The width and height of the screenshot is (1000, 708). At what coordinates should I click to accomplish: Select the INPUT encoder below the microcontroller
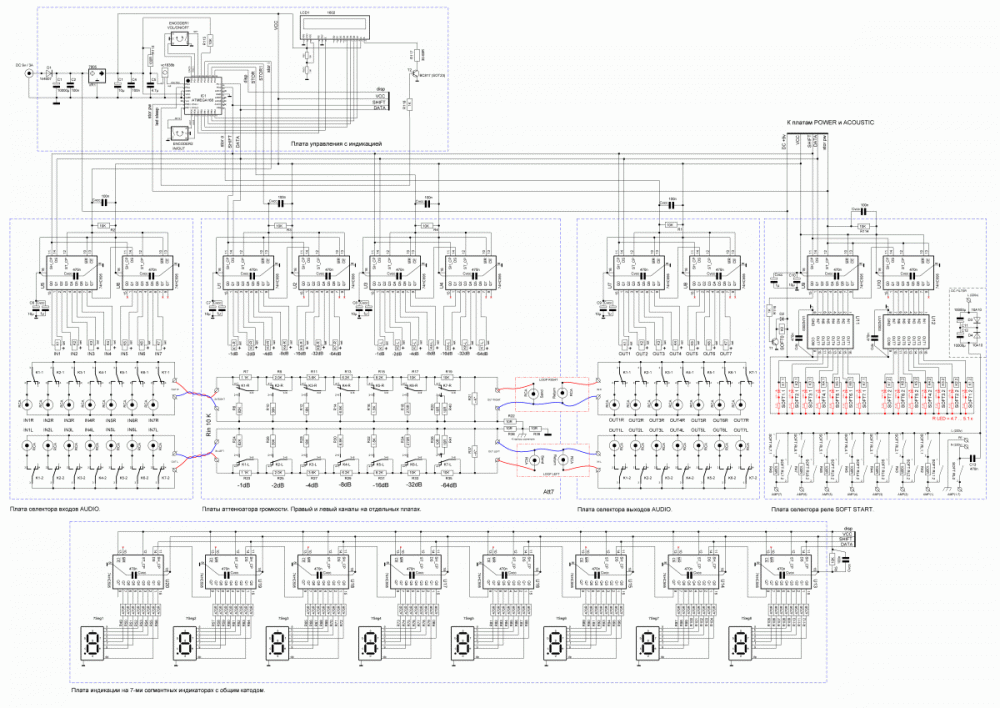(x=181, y=133)
